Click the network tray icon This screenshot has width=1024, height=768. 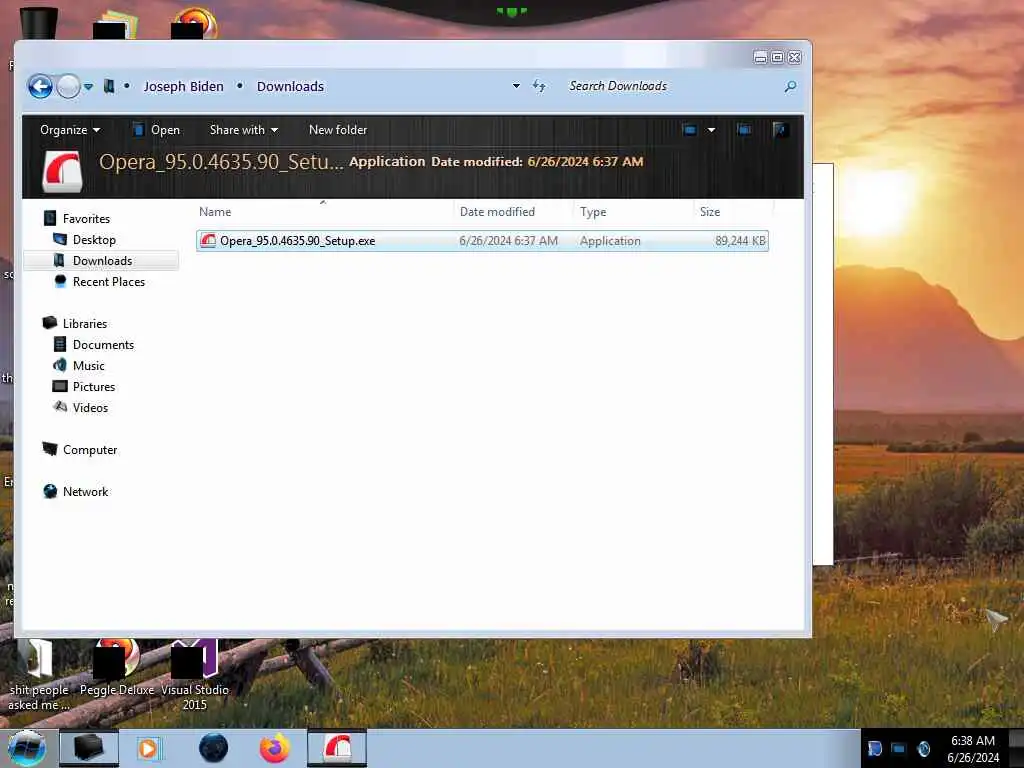[x=899, y=748]
